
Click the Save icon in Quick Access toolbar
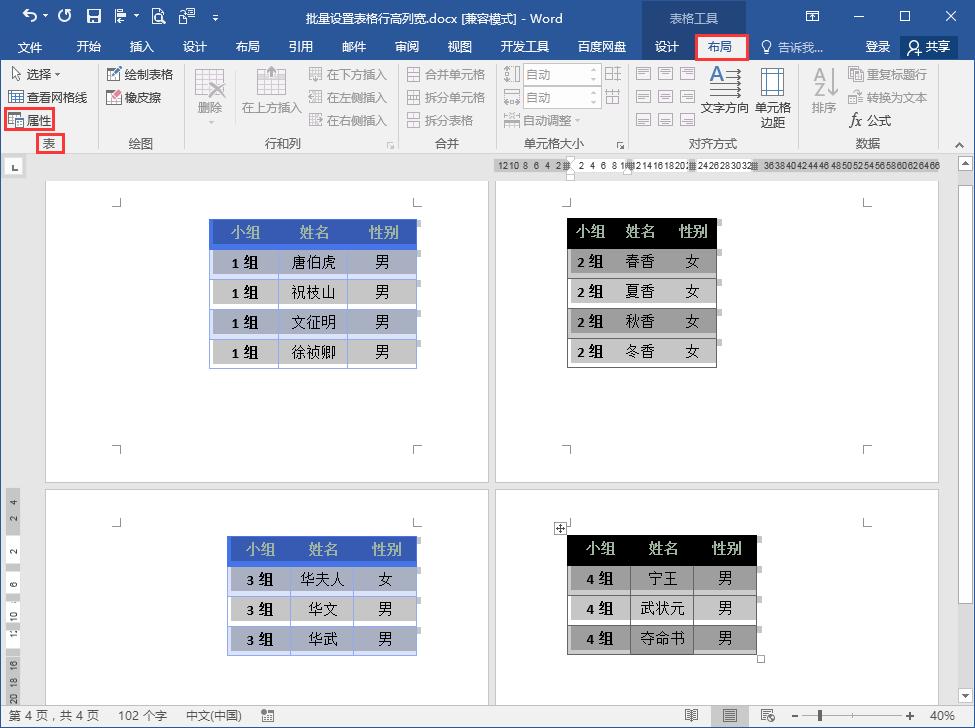(93, 17)
